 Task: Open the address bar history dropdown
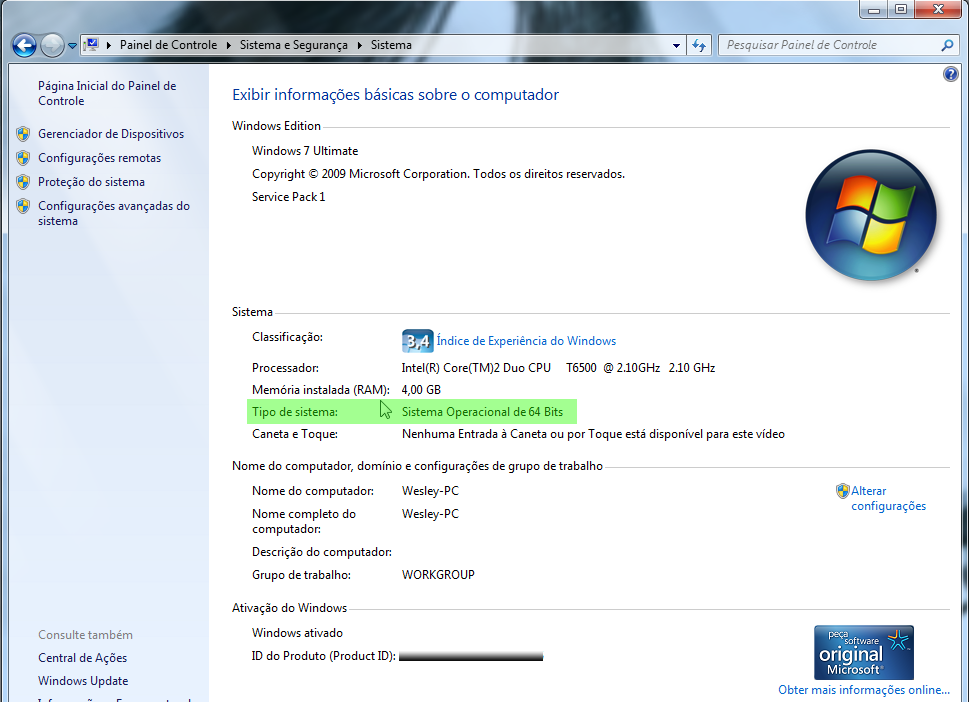677,45
